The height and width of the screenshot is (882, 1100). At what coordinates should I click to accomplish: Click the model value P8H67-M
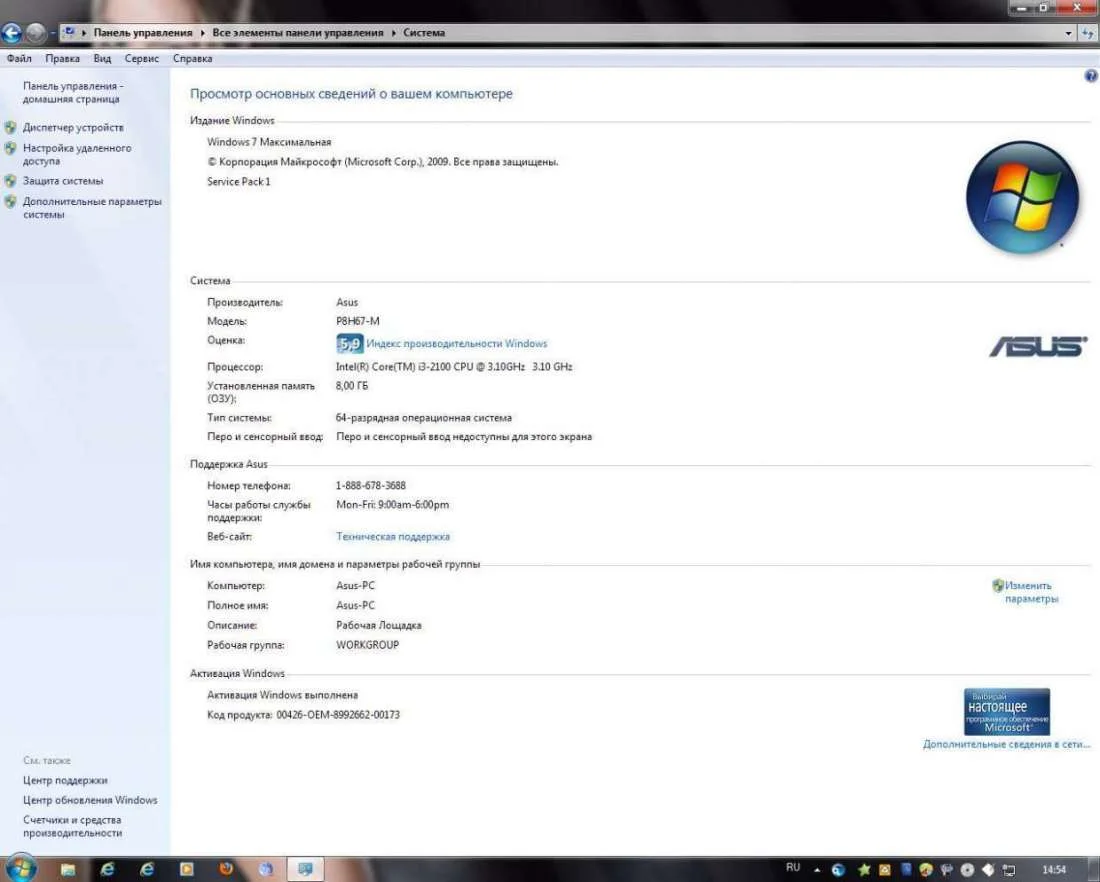(x=358, y=321)
